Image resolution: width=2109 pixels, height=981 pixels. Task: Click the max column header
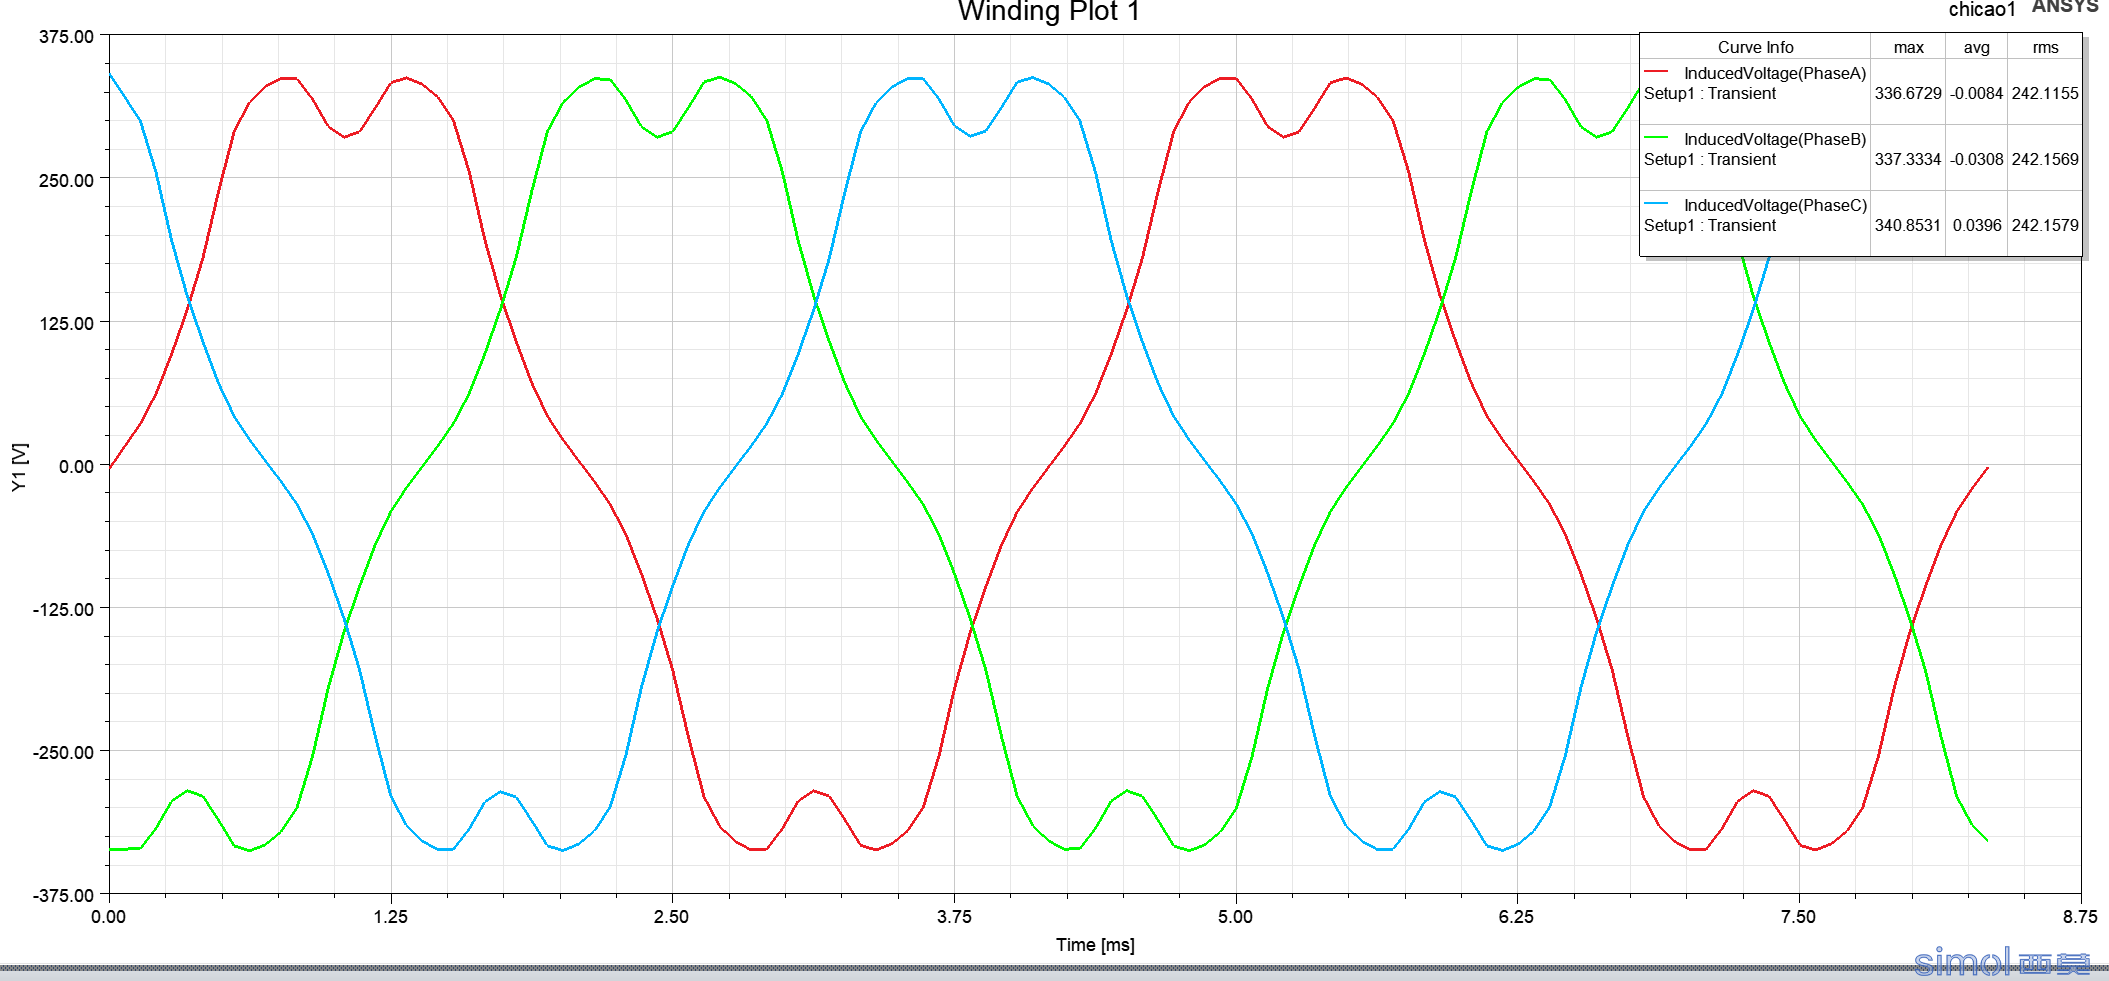[1908, 47]
